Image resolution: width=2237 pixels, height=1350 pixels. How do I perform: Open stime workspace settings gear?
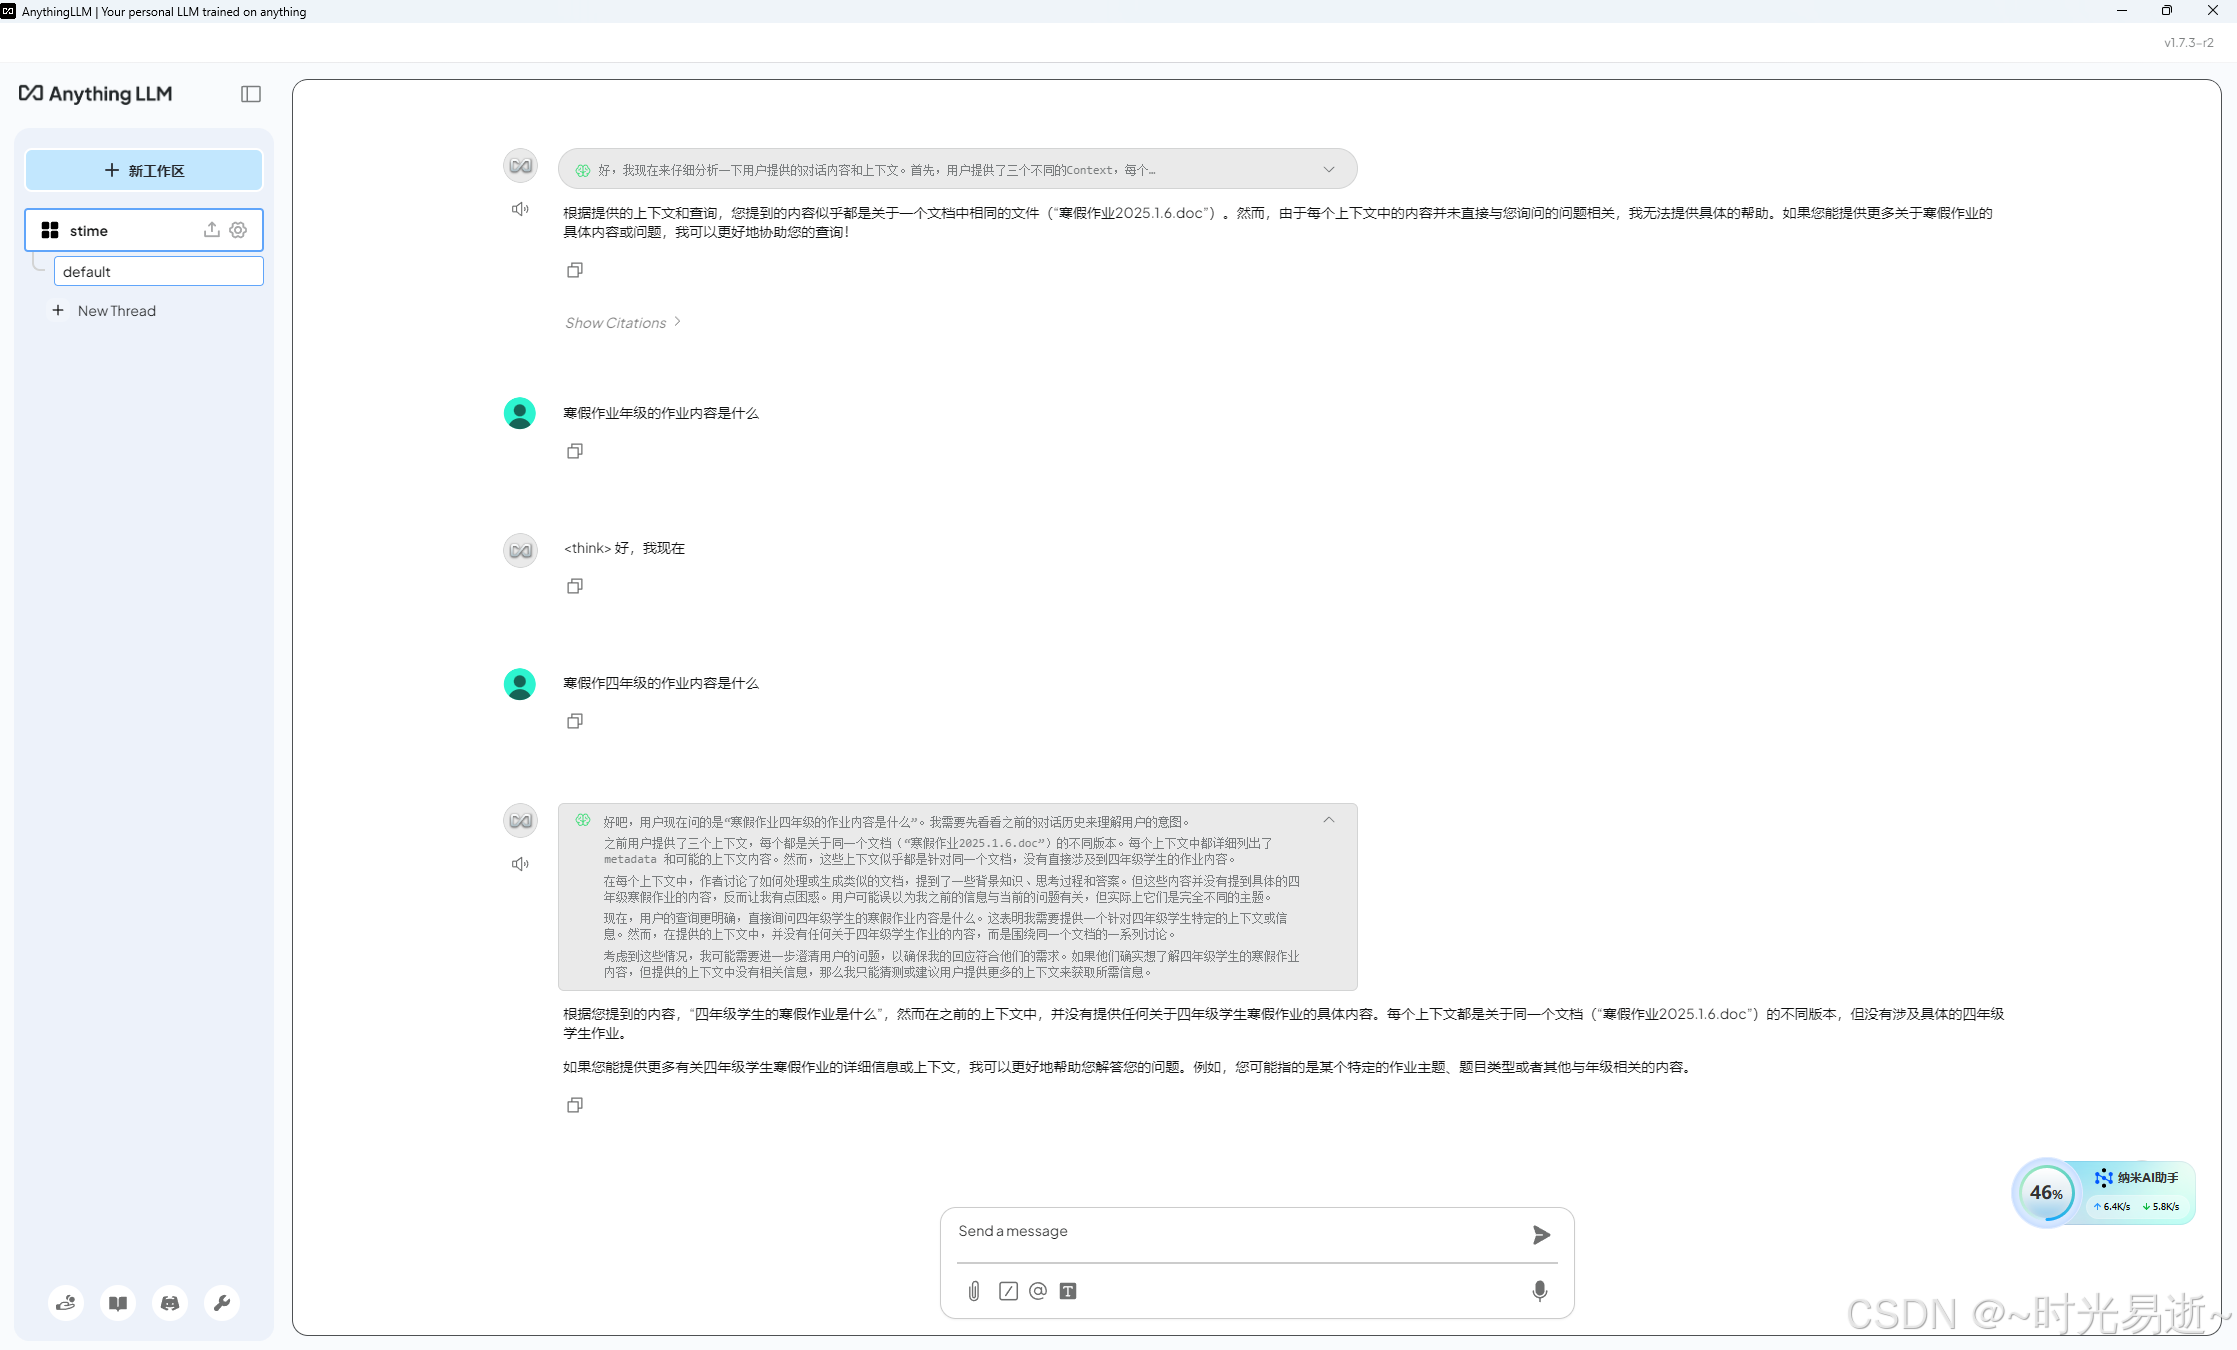point(238,230)
